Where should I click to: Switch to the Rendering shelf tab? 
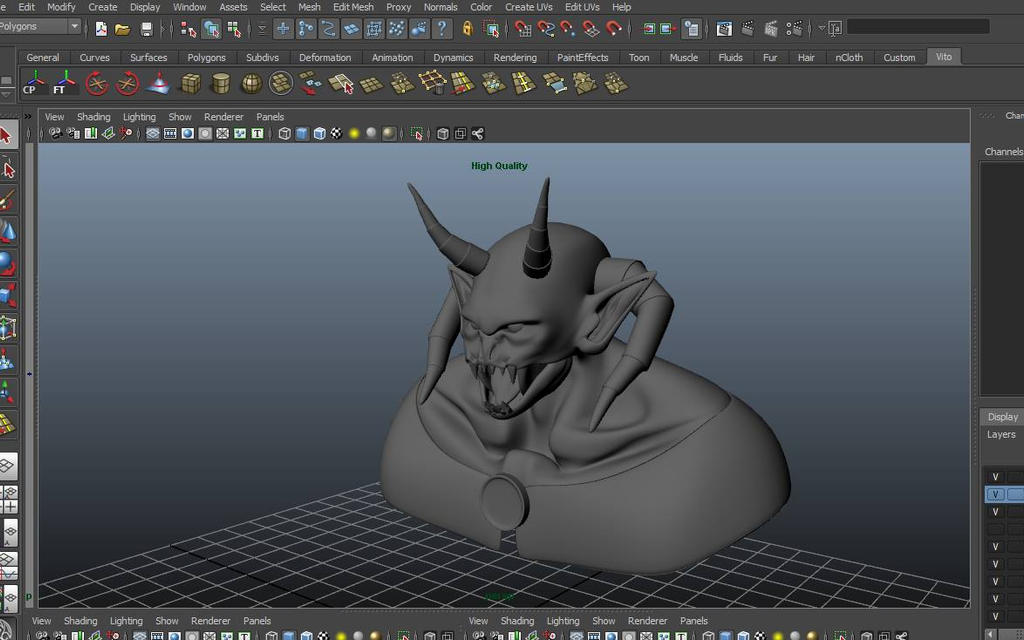click(515, 57)
